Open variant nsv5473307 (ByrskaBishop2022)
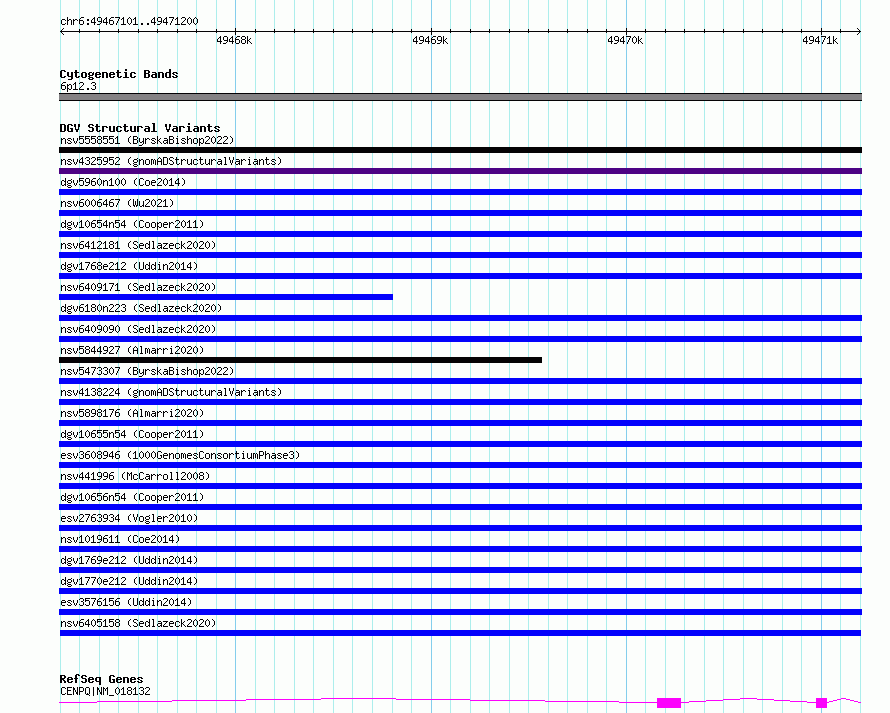Viewport: 890px width, 713px height. coord(147,371)
